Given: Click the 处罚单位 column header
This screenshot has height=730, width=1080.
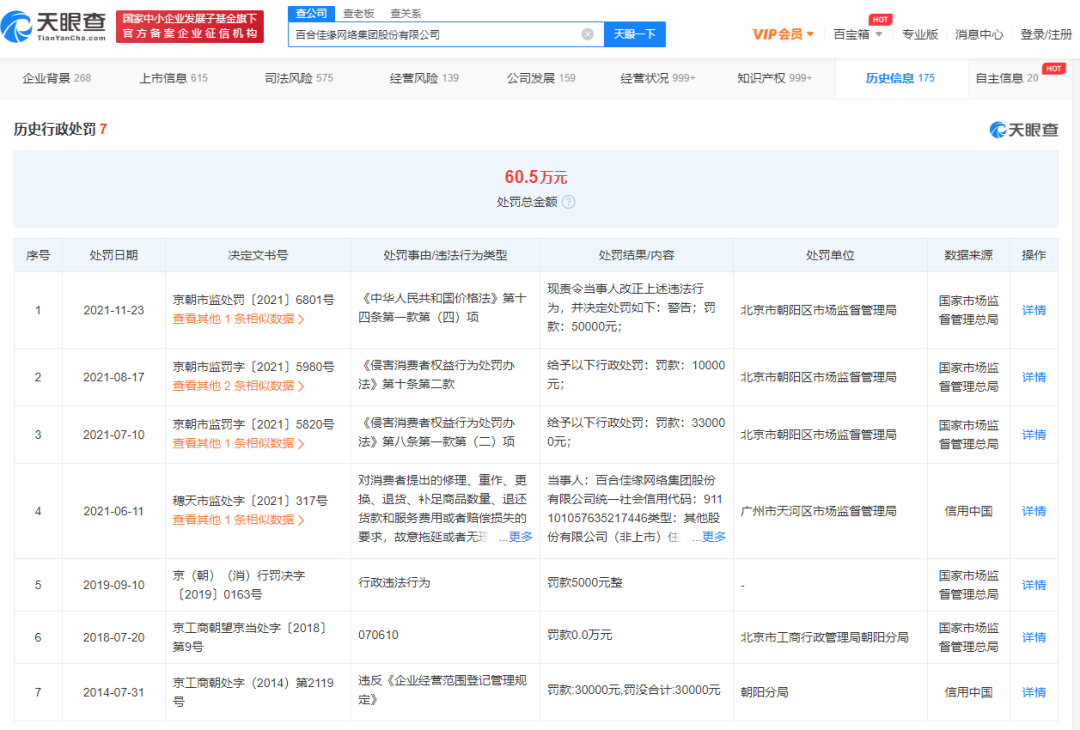Looking at the screenshot, I should point(830,256).
